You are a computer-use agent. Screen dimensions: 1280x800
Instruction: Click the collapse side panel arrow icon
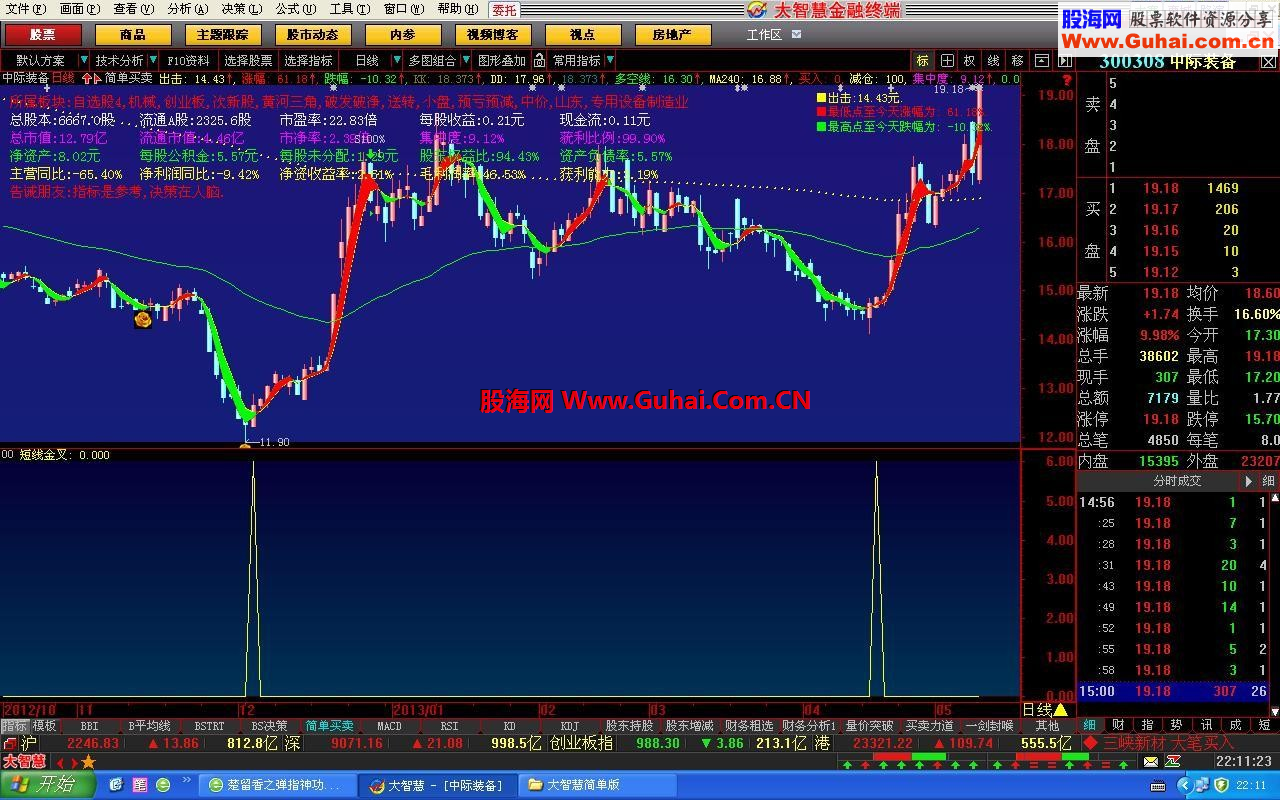pyautogui.click(x=1063, y=61)
